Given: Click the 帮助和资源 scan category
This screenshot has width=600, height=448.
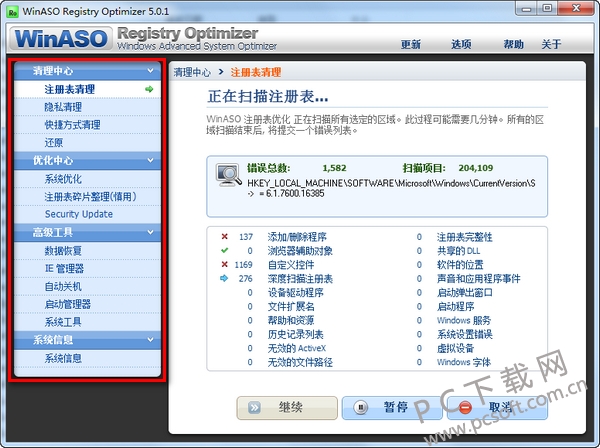Looking at the screenshot, I should (x=291, y=320).
